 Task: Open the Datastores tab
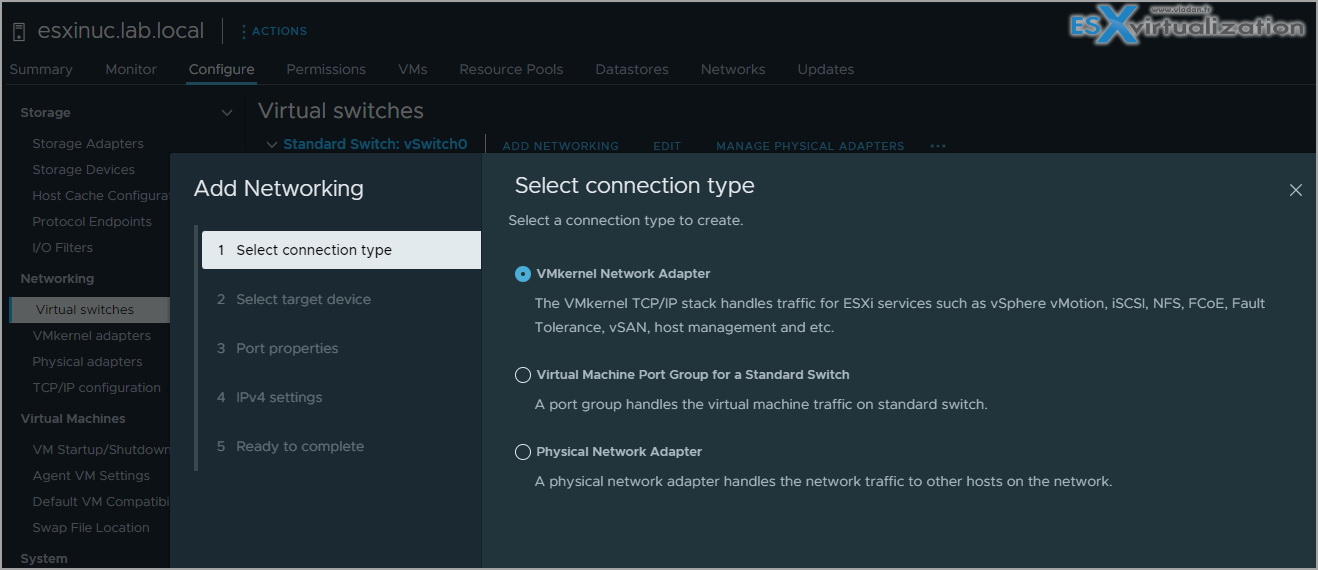coord(632,69)
